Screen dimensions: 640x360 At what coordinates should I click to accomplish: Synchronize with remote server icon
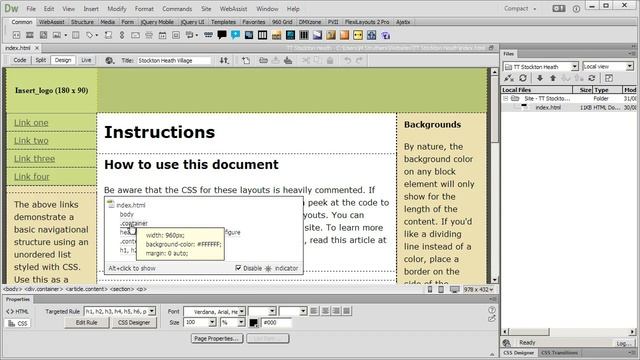click(592, 78)
